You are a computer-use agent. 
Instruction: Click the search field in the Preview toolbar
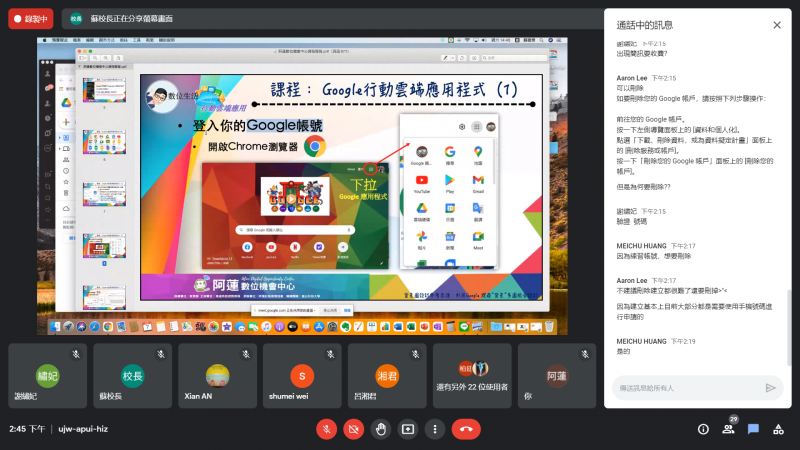[x=513, y=58]
